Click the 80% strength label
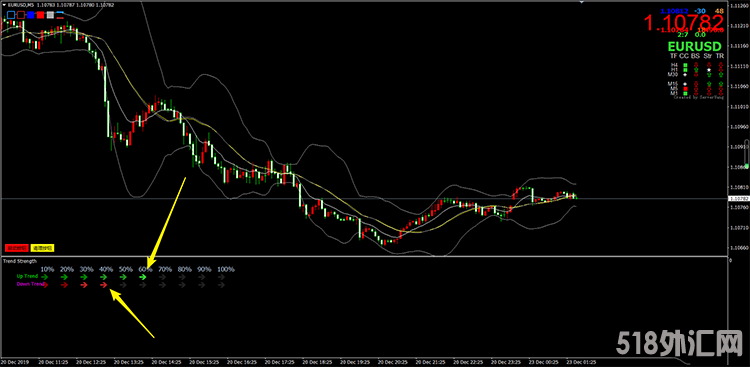This screenshot has height=367, width=750. click(185, 269)
